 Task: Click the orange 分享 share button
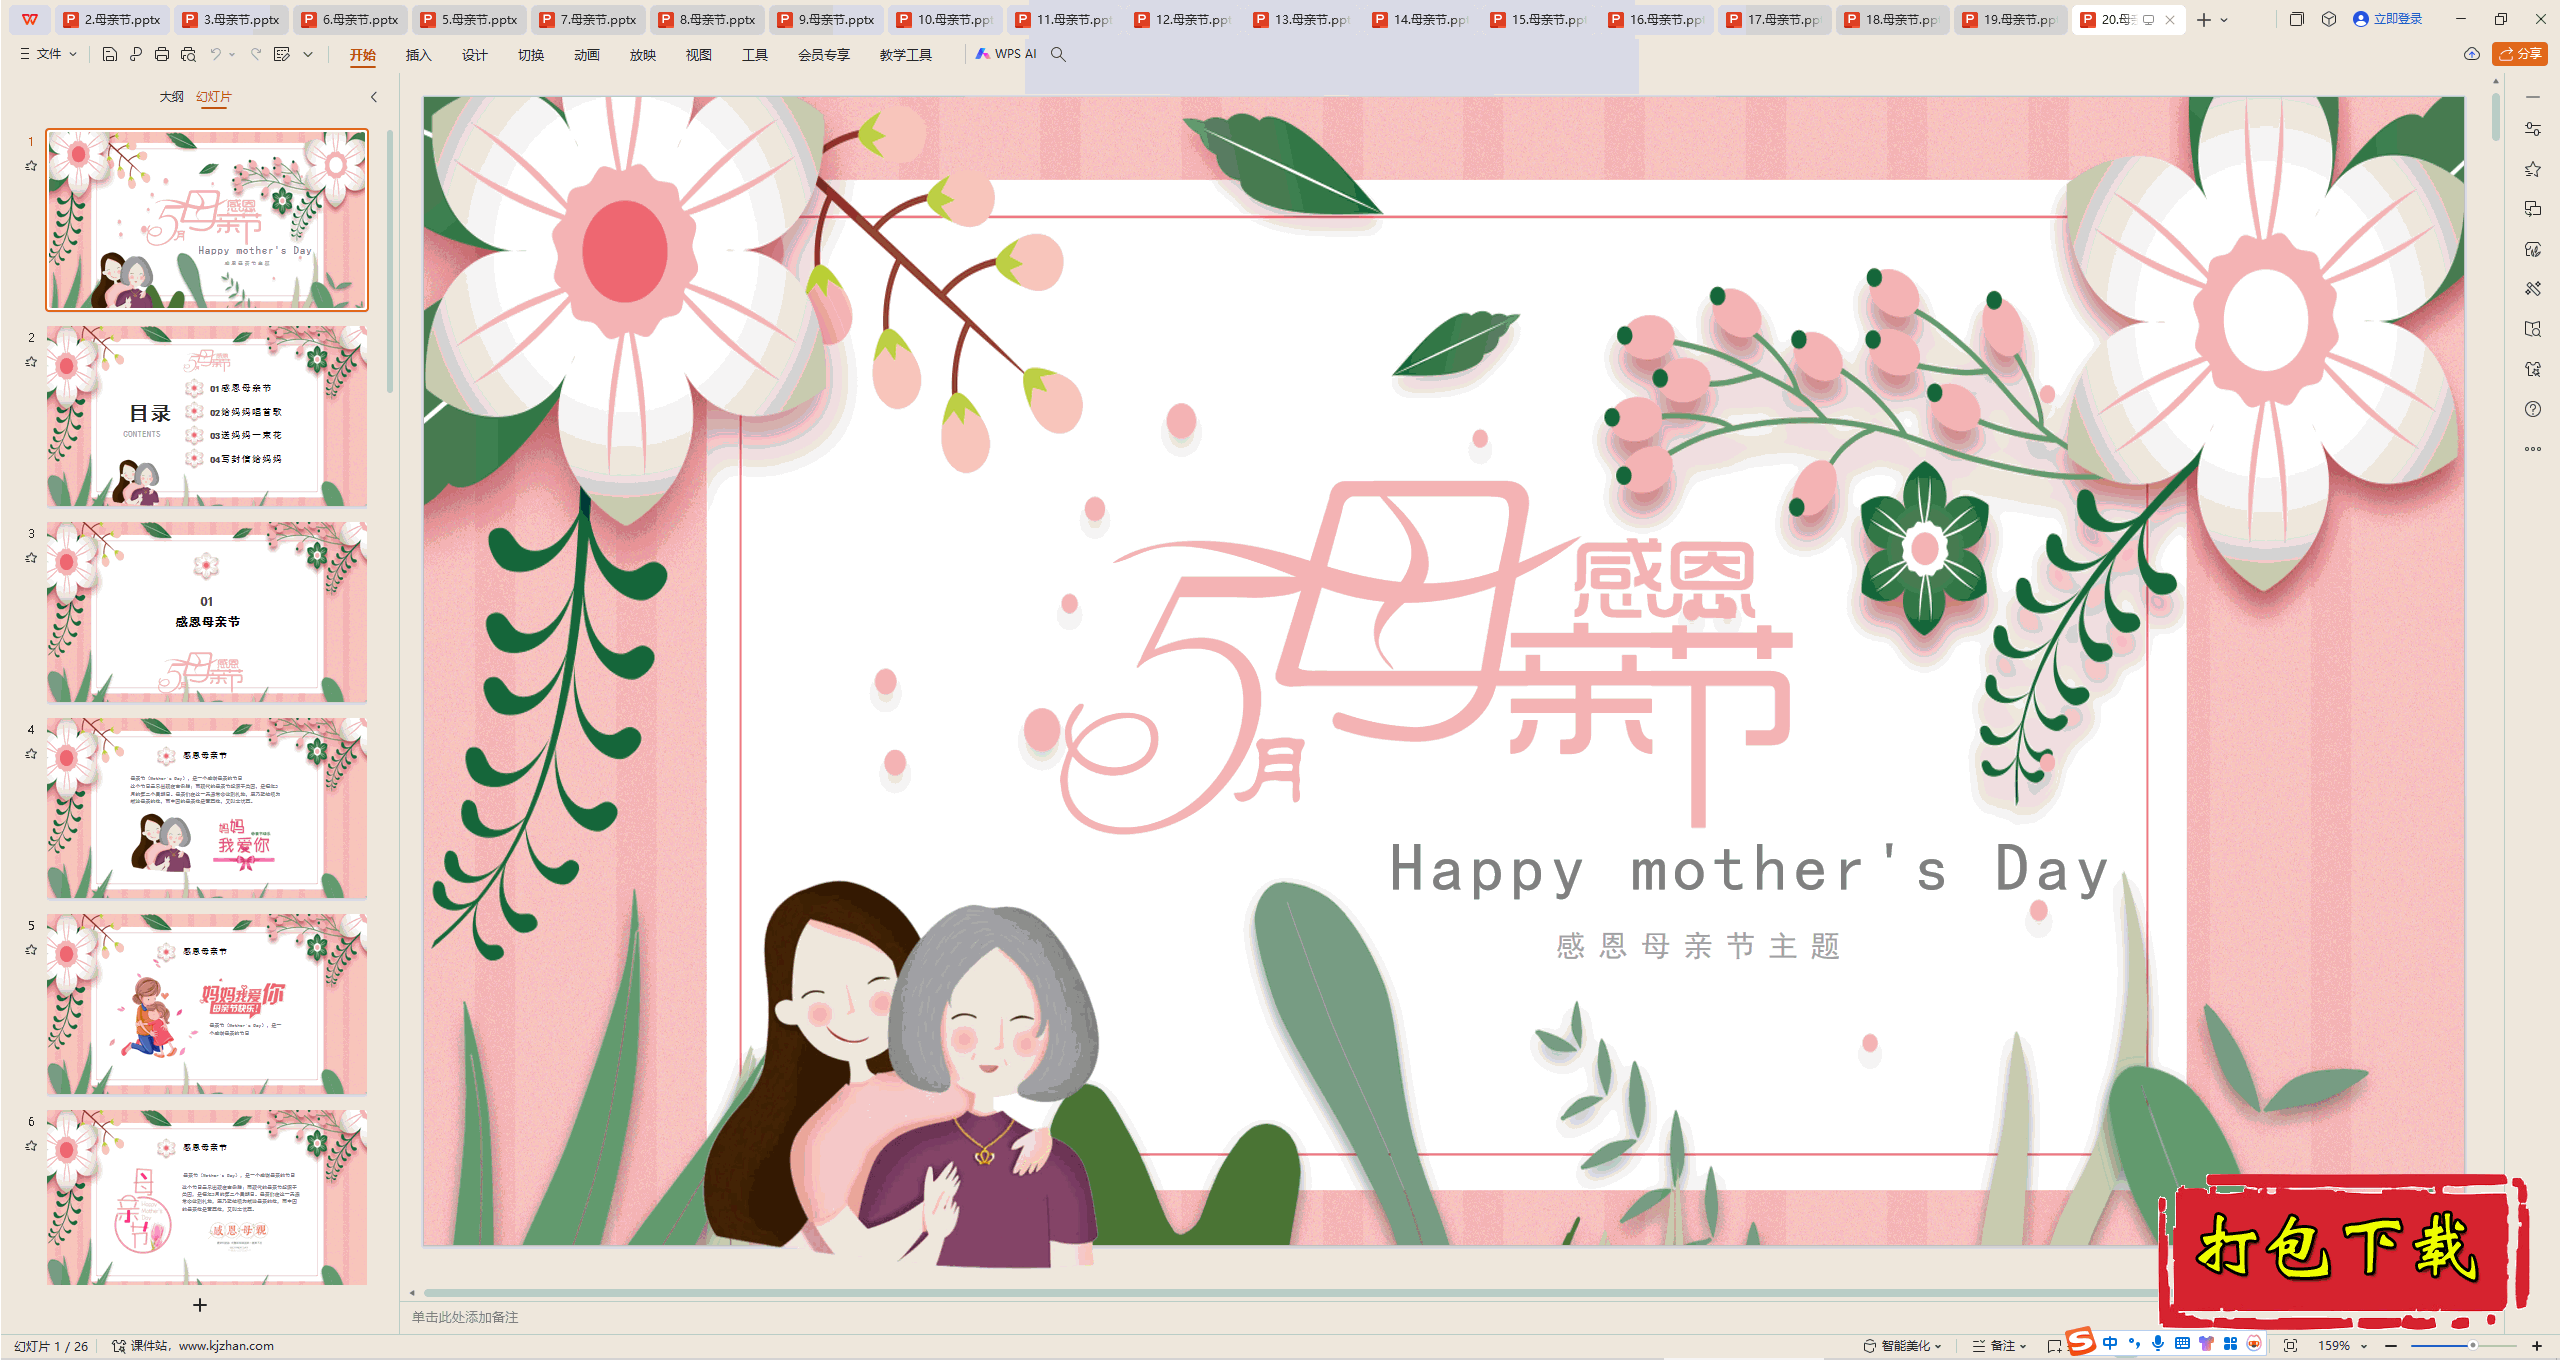pyautogui.click(x=2520, y=54)
